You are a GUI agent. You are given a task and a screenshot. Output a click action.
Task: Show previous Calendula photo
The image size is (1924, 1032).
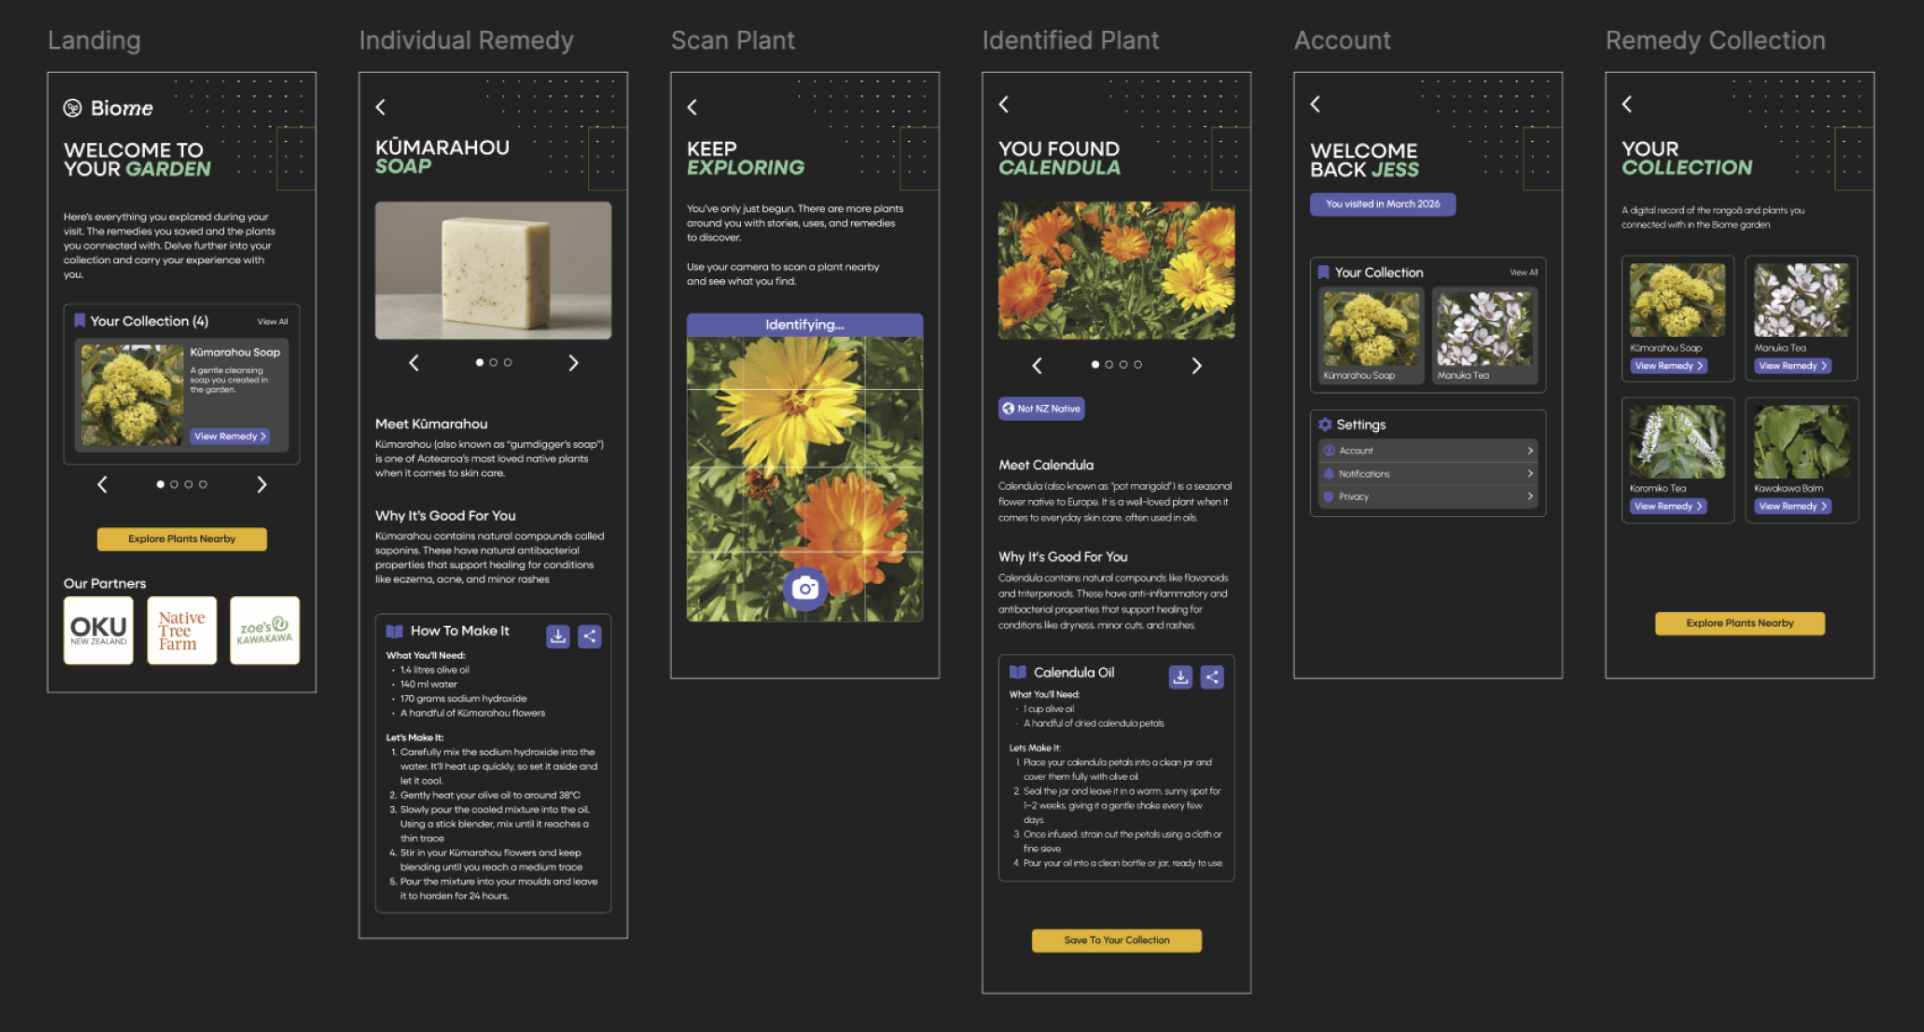(1037, 366)
